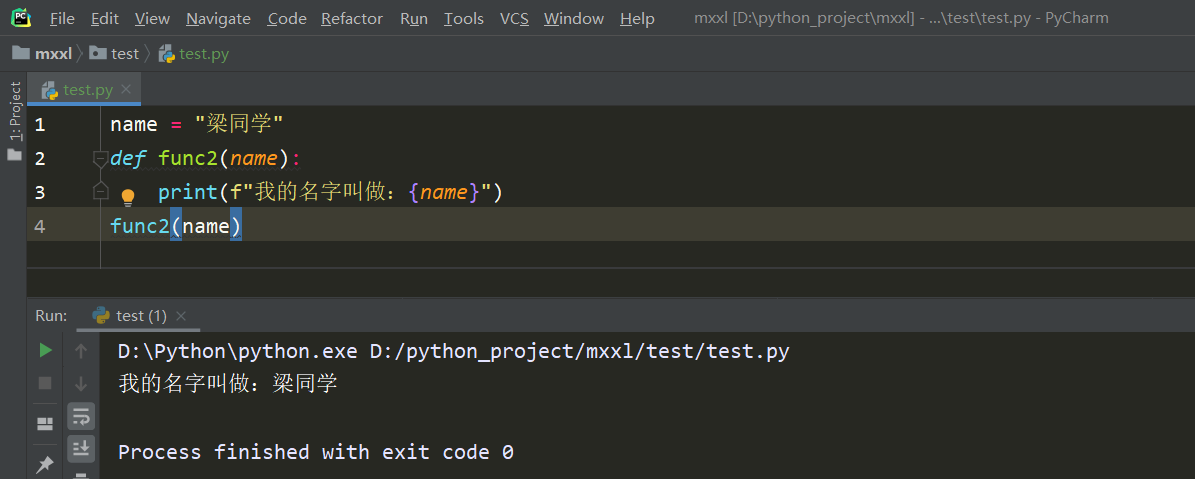Image resolution: width=1195 pixels, height=479 pixels.
Task: Click the green Rerun button
Action: [x=46, y=350]
